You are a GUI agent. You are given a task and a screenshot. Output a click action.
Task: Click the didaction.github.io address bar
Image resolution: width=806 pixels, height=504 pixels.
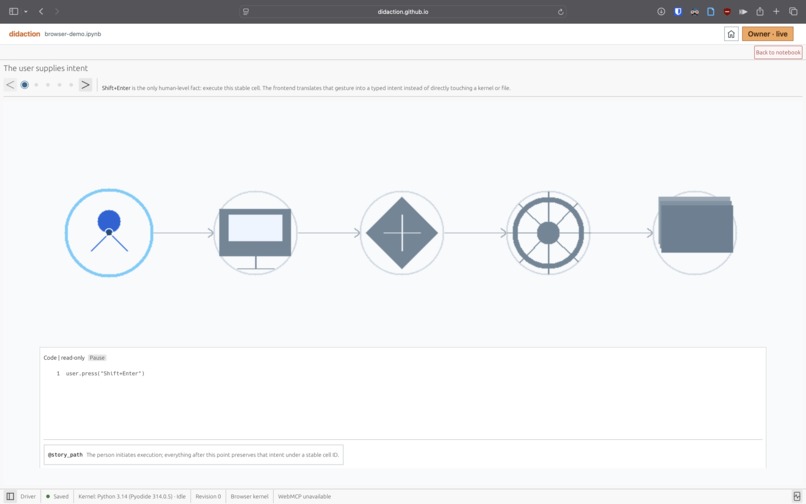coord(403,11)
